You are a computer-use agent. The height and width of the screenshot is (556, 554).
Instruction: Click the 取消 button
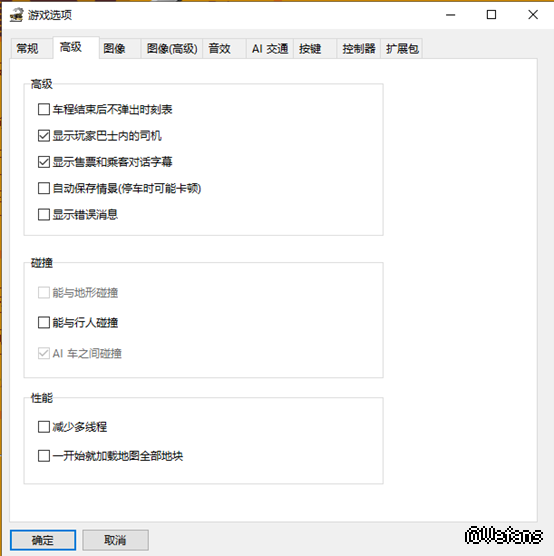tap(115, 540)
